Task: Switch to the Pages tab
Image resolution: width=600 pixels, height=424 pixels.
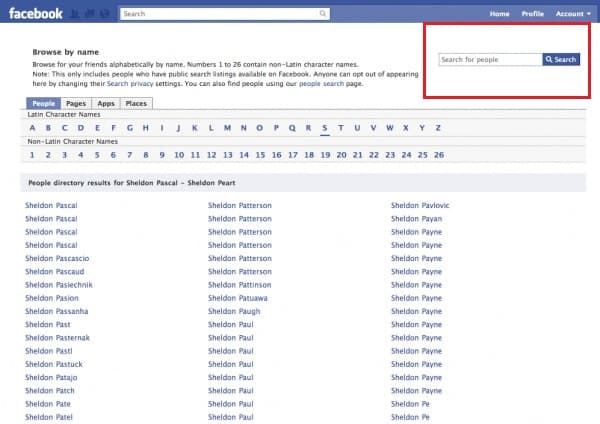Action: [76, 103]
